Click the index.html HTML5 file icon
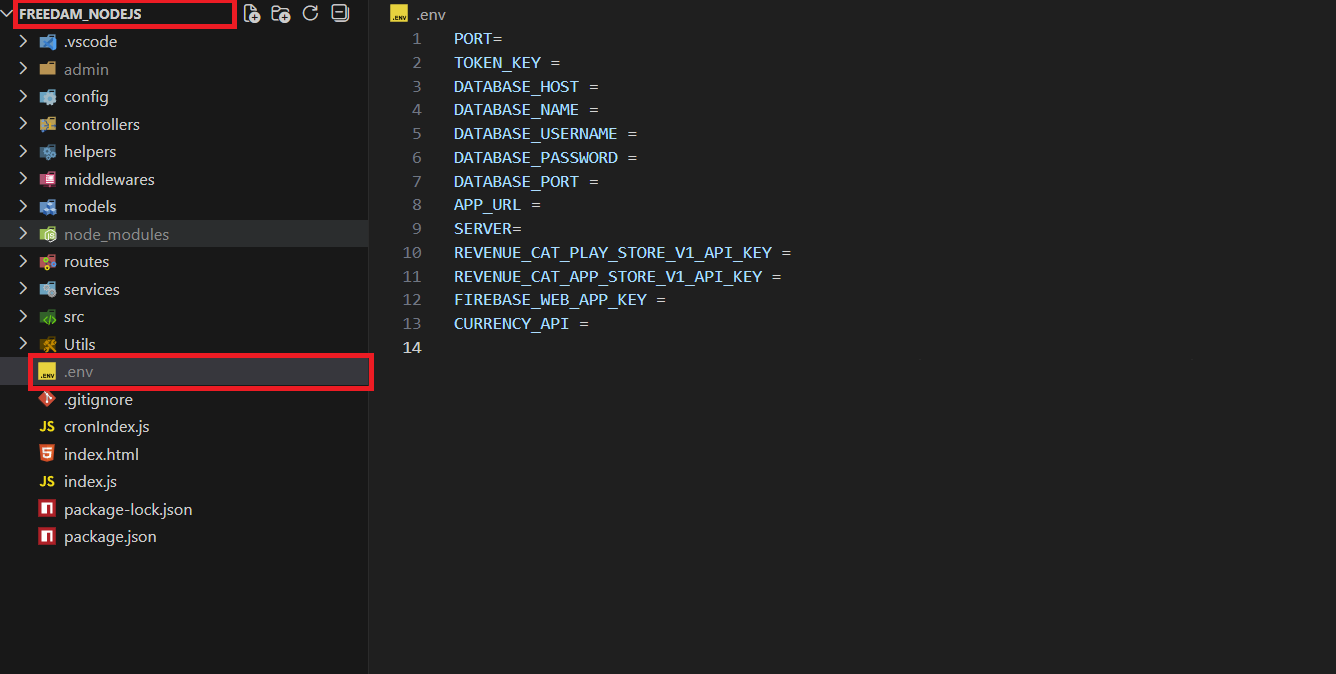The height and width of the screenshot is (674, 1336). 47,454
